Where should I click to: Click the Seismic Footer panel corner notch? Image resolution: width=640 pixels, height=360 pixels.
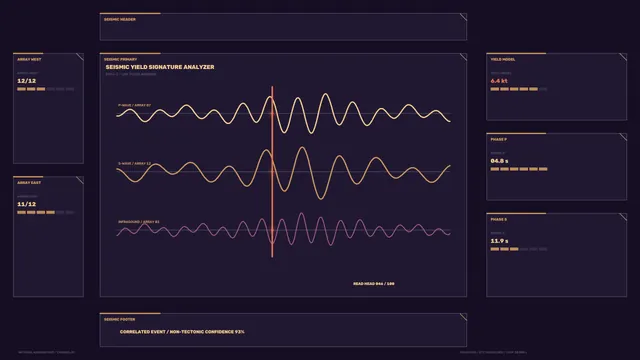coord(463,317)
